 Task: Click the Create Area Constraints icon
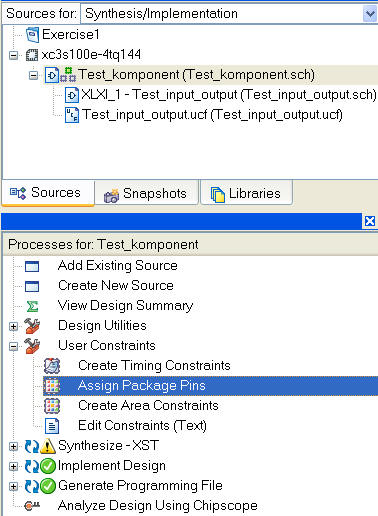[52, 406]
